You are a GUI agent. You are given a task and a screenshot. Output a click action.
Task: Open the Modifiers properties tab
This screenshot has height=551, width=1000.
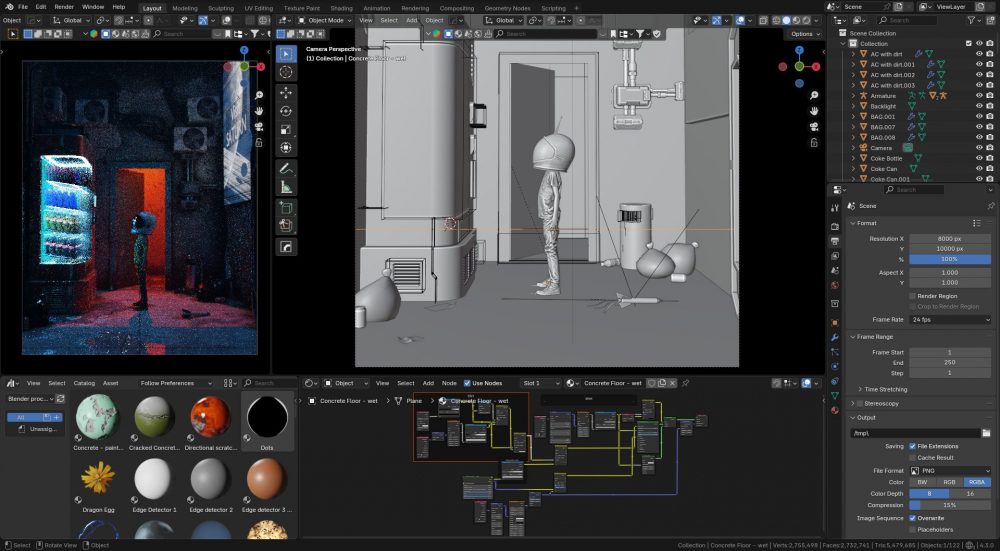click(x=835, y=337)
